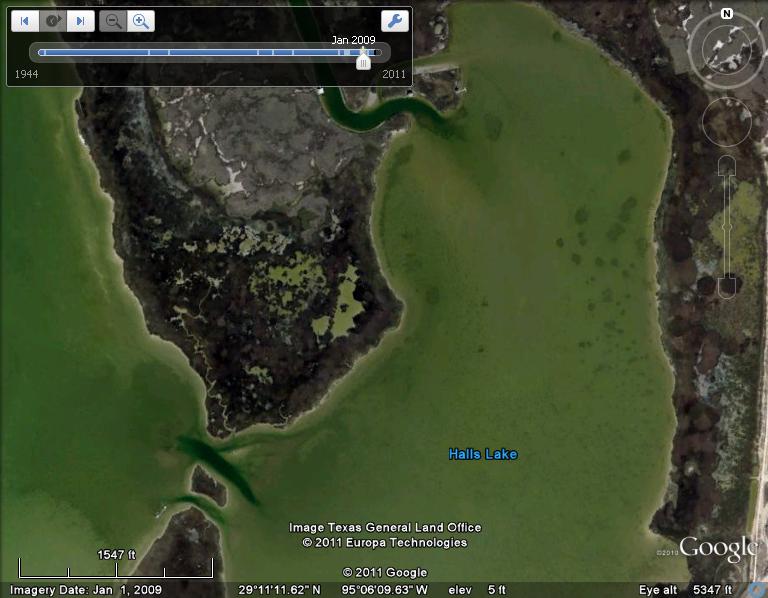Click the Google logo watermark

click(x=718, y=548)
